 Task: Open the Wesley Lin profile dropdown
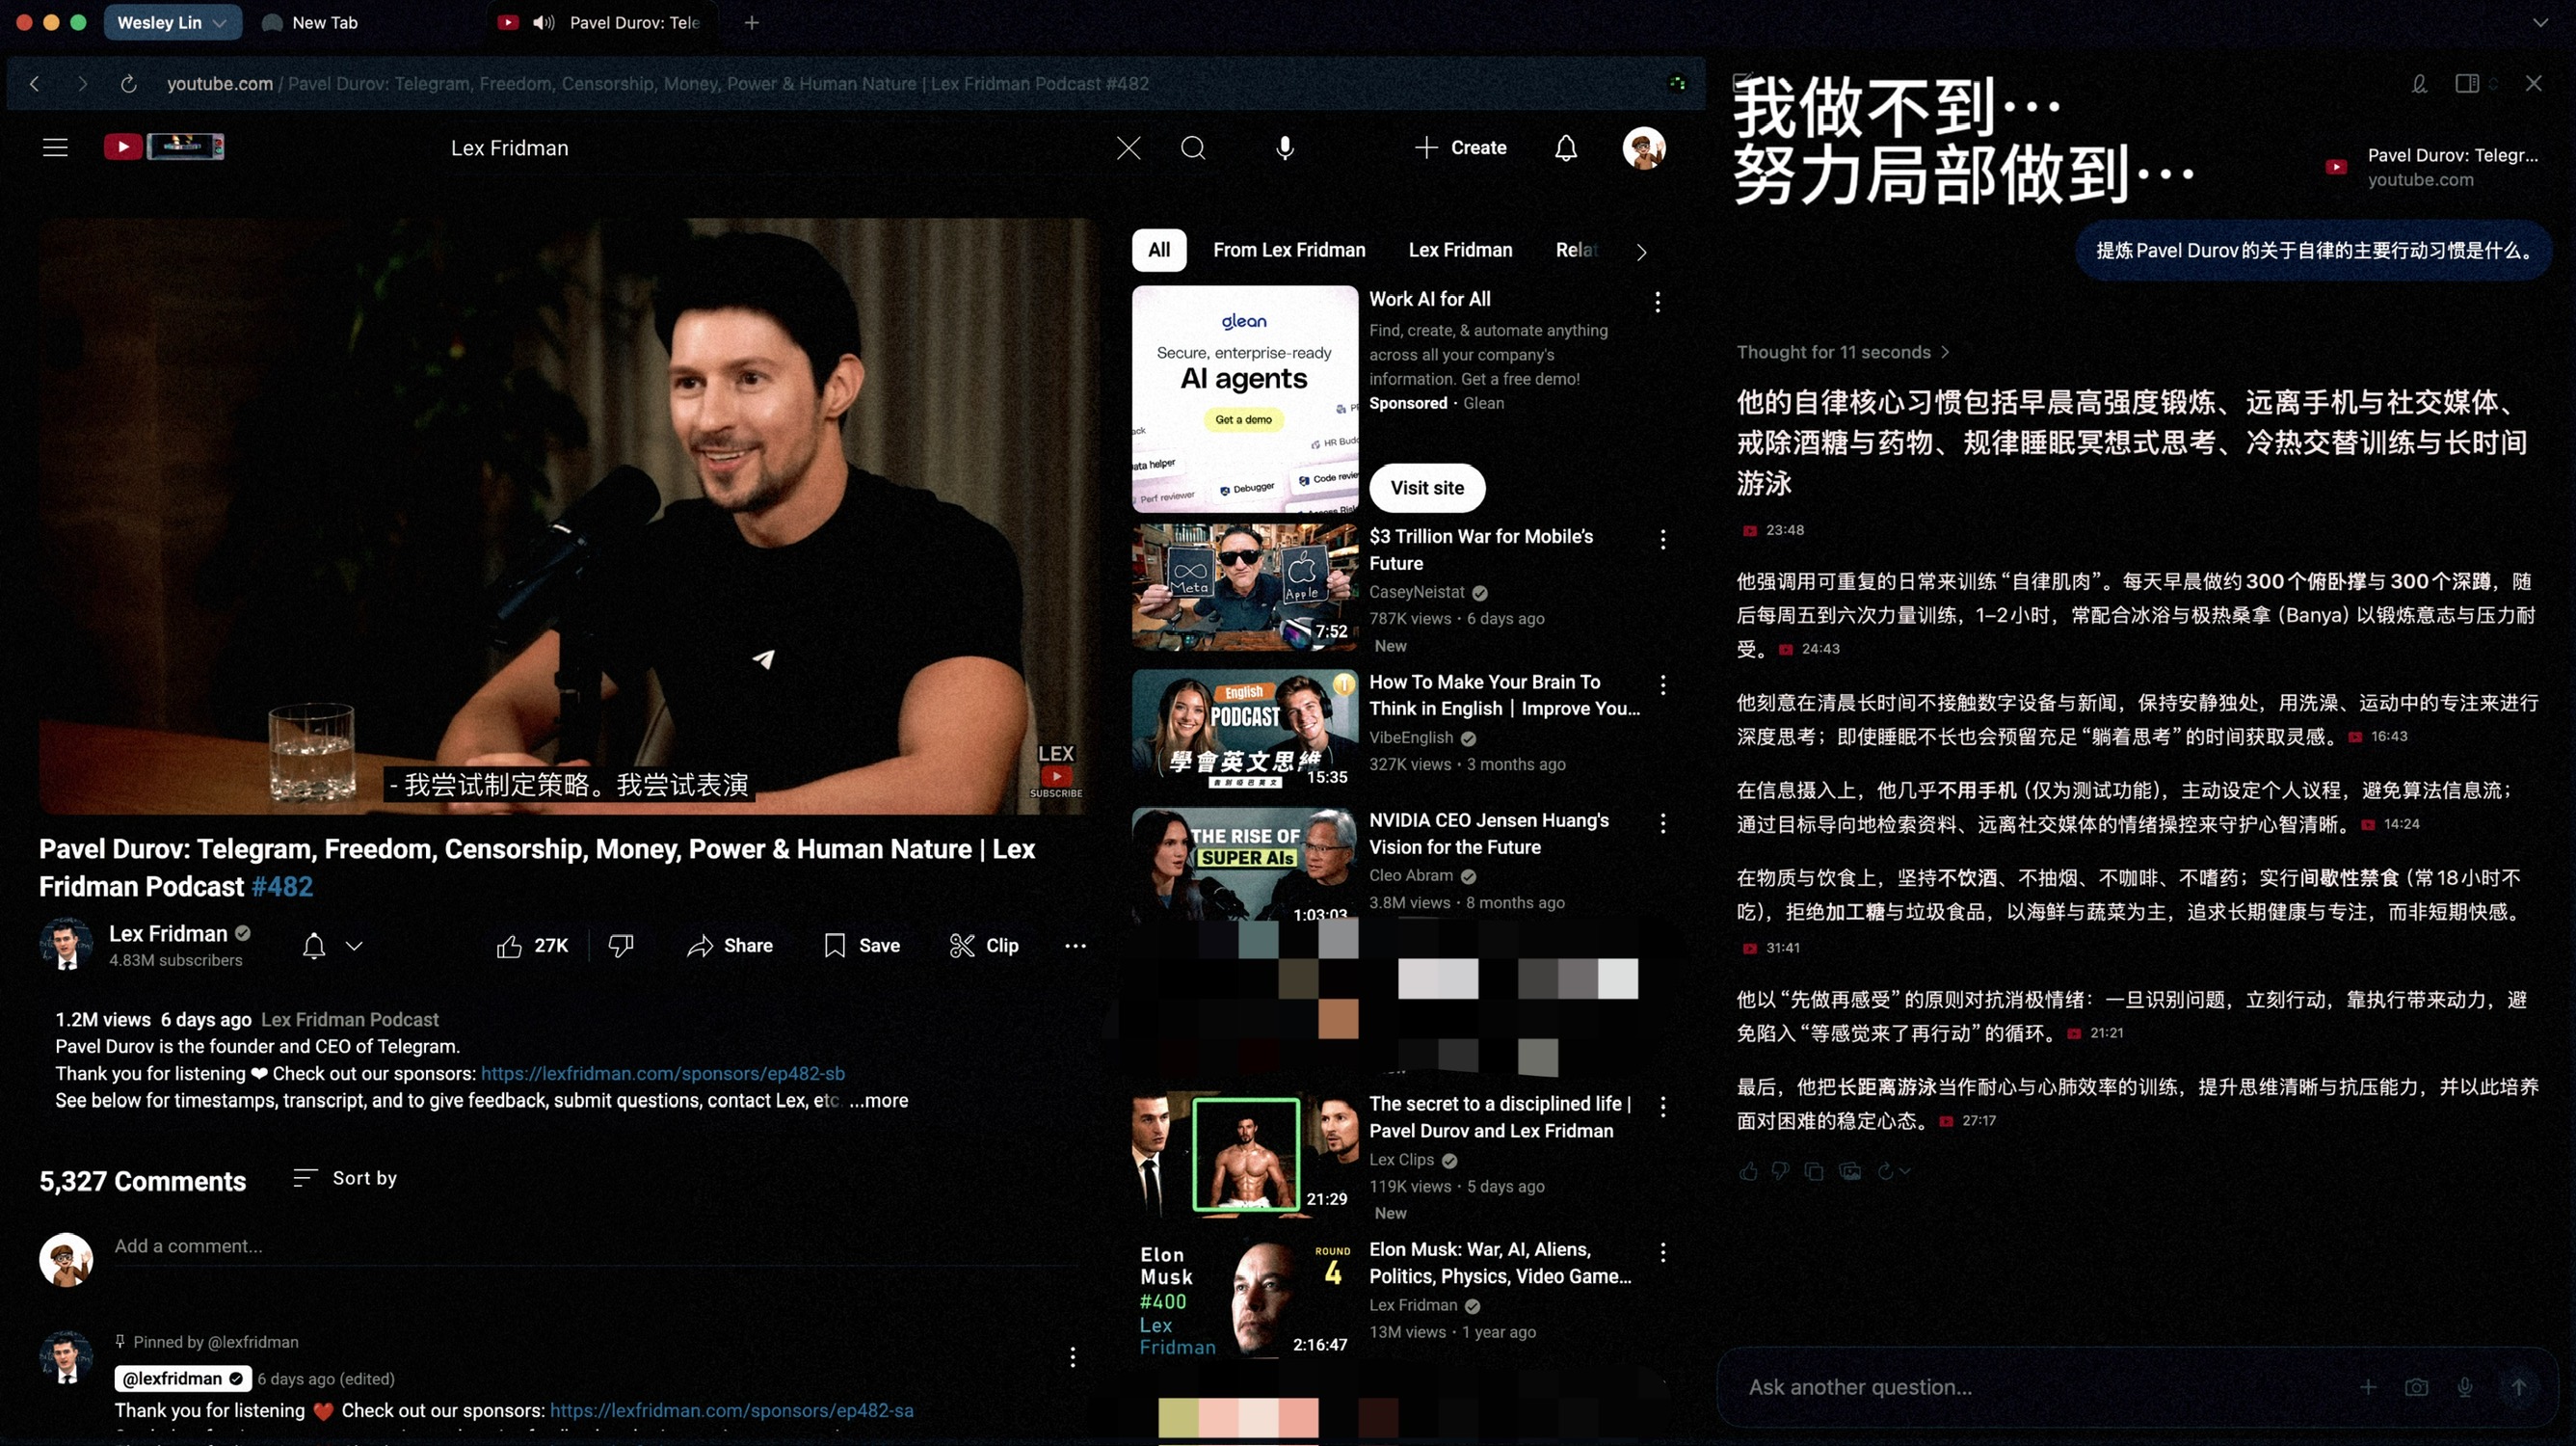[x=172, y=22]
